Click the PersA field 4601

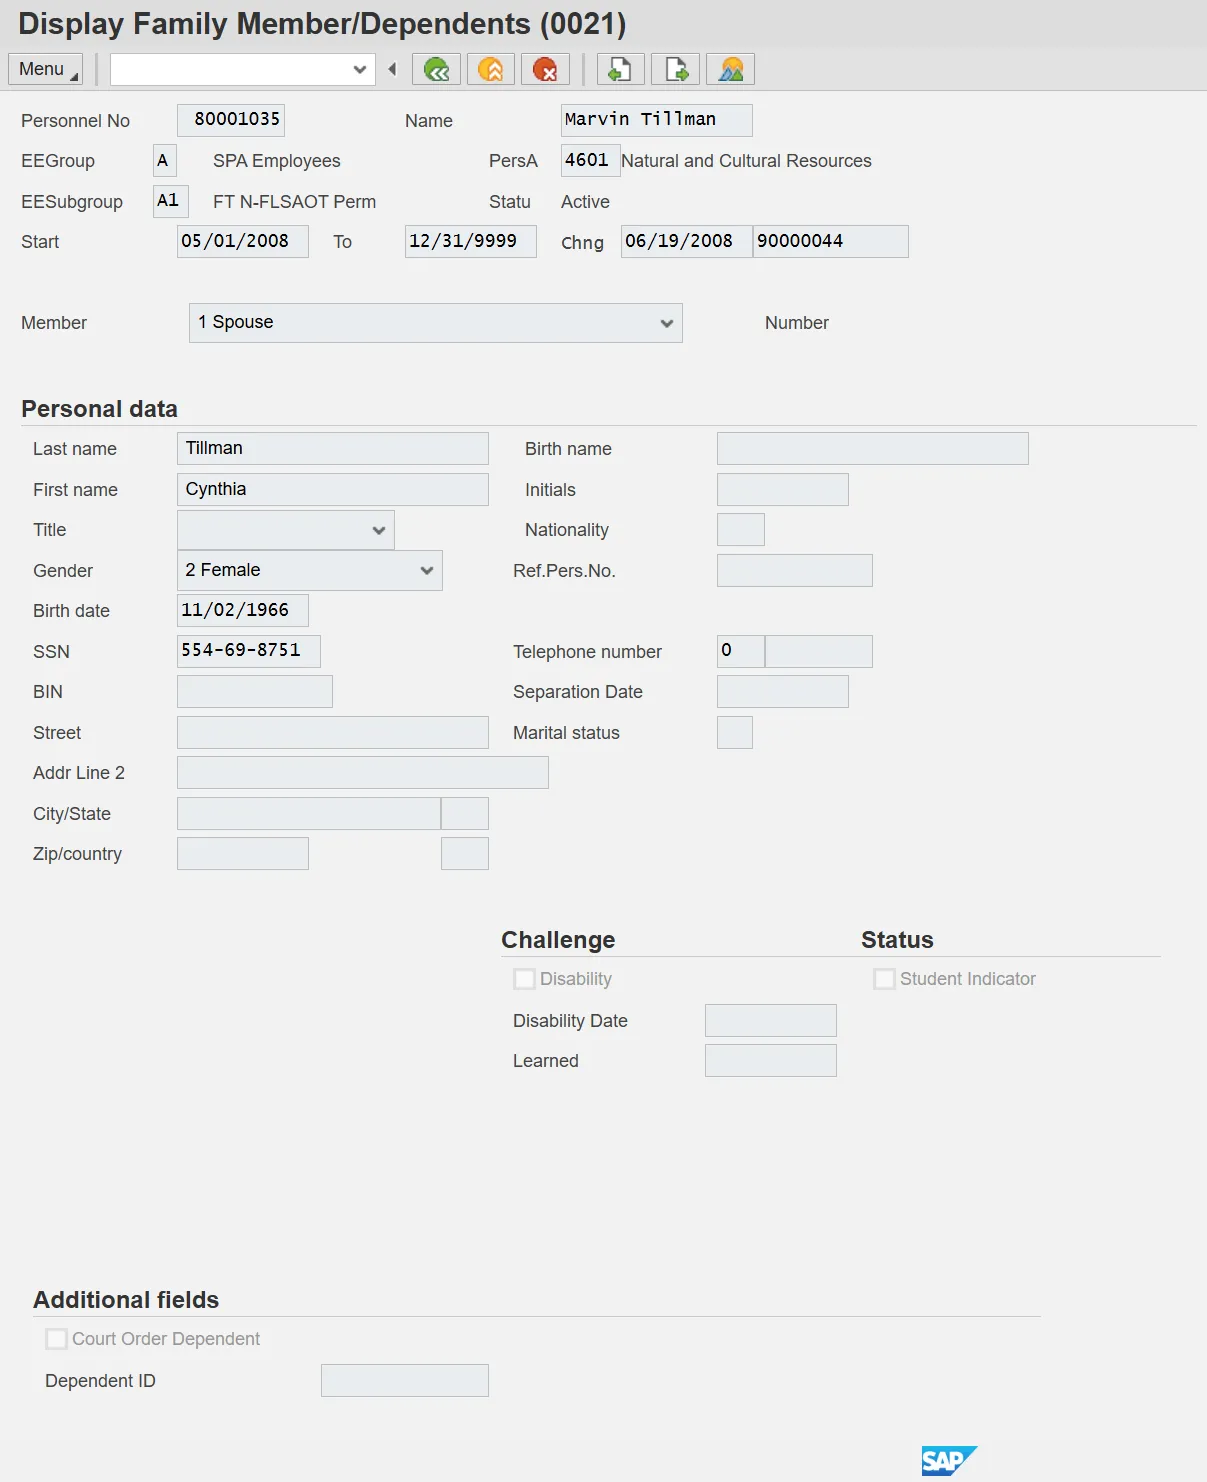(591, 161)
